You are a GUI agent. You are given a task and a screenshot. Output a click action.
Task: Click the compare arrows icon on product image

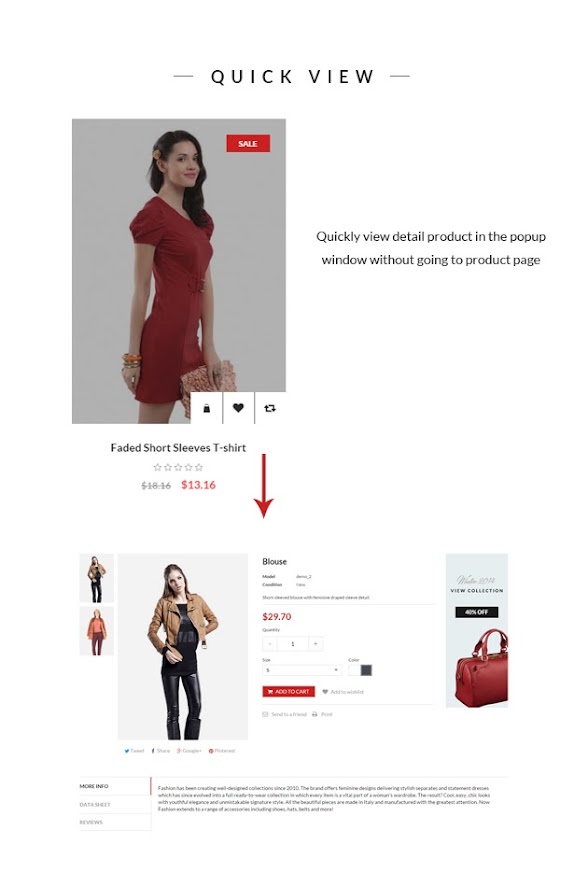pos(270,408)
